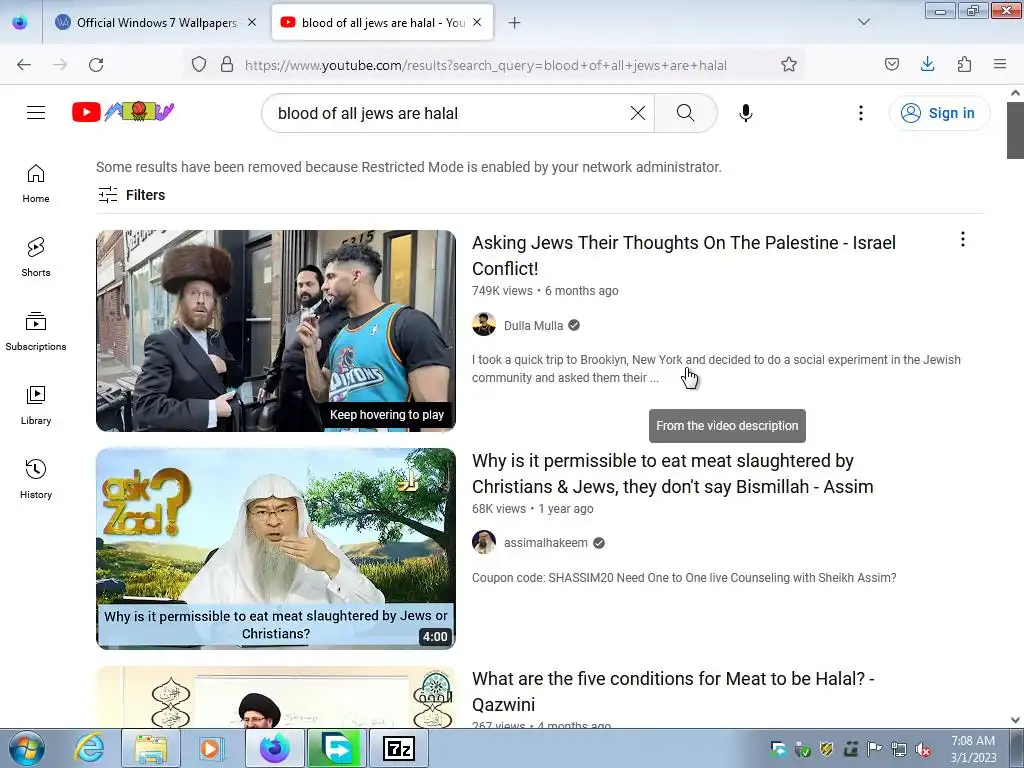Open the tracking protection shield icon
Image resolution: width=1024 pixels, height=768 pixels.
pyautogui.click(x=199, y=65)
